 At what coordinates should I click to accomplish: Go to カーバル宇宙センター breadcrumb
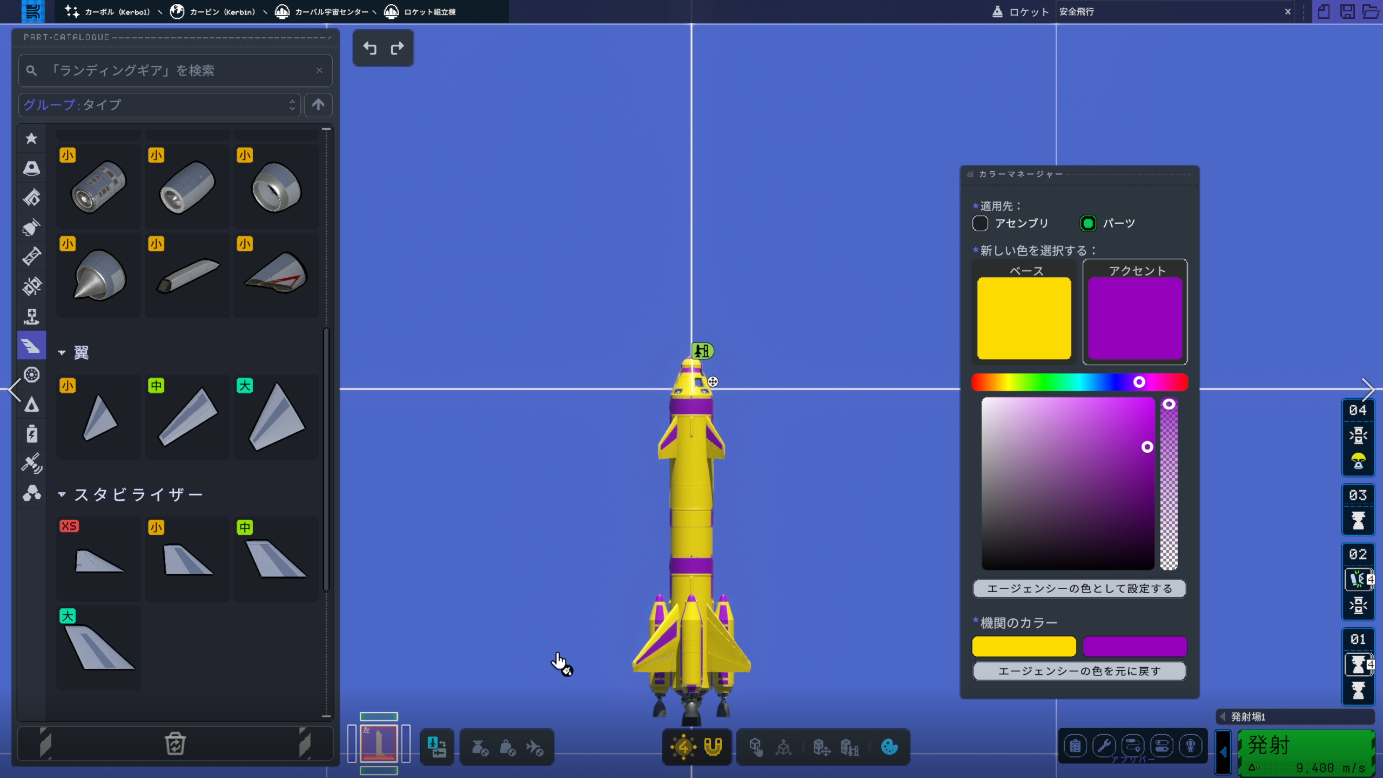click(321, 12)
